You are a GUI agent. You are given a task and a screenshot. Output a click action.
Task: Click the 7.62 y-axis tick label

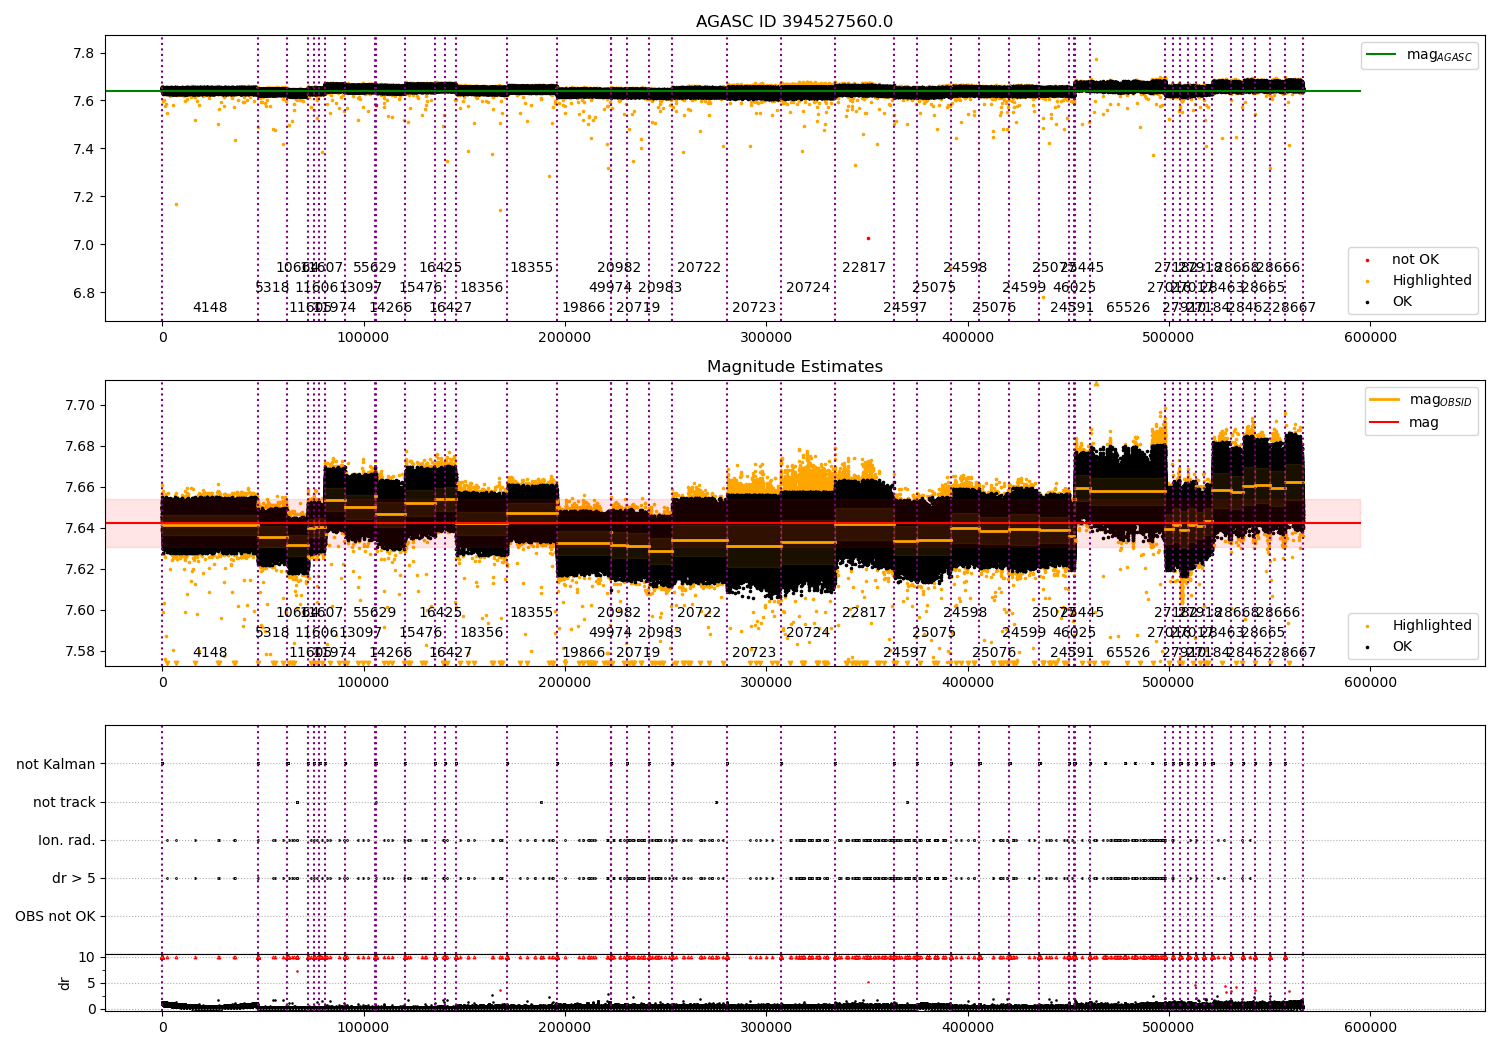coord(80,569)
